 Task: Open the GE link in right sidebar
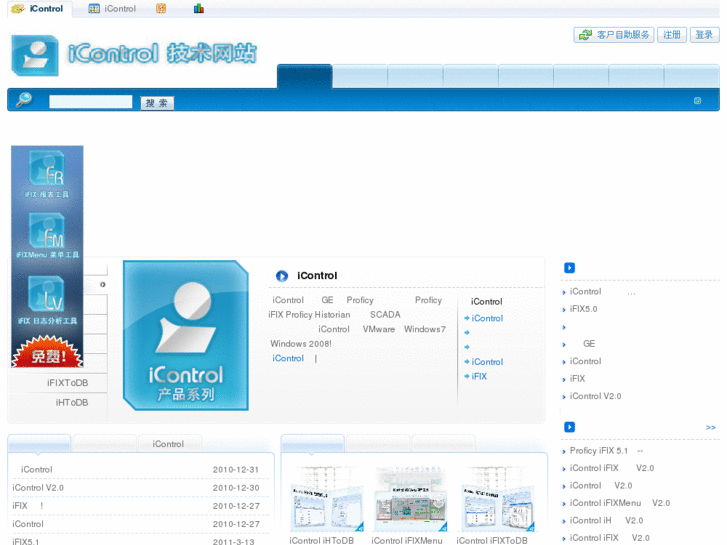coord(589,344)
